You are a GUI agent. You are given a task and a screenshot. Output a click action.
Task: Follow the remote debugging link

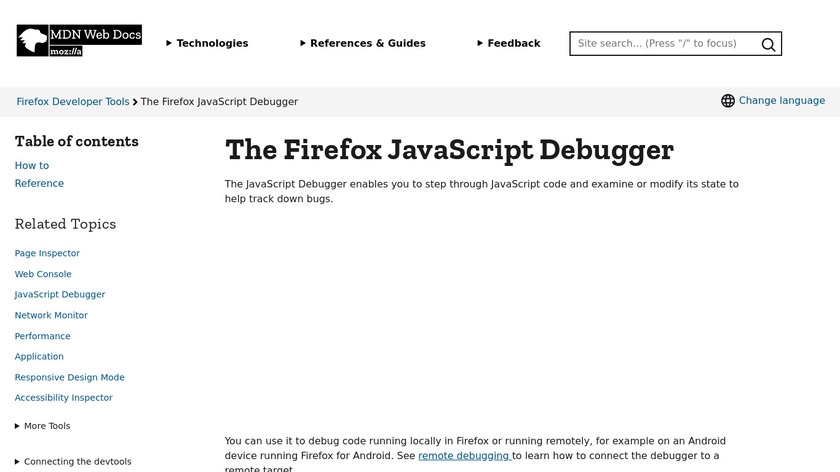pos(464,455)
